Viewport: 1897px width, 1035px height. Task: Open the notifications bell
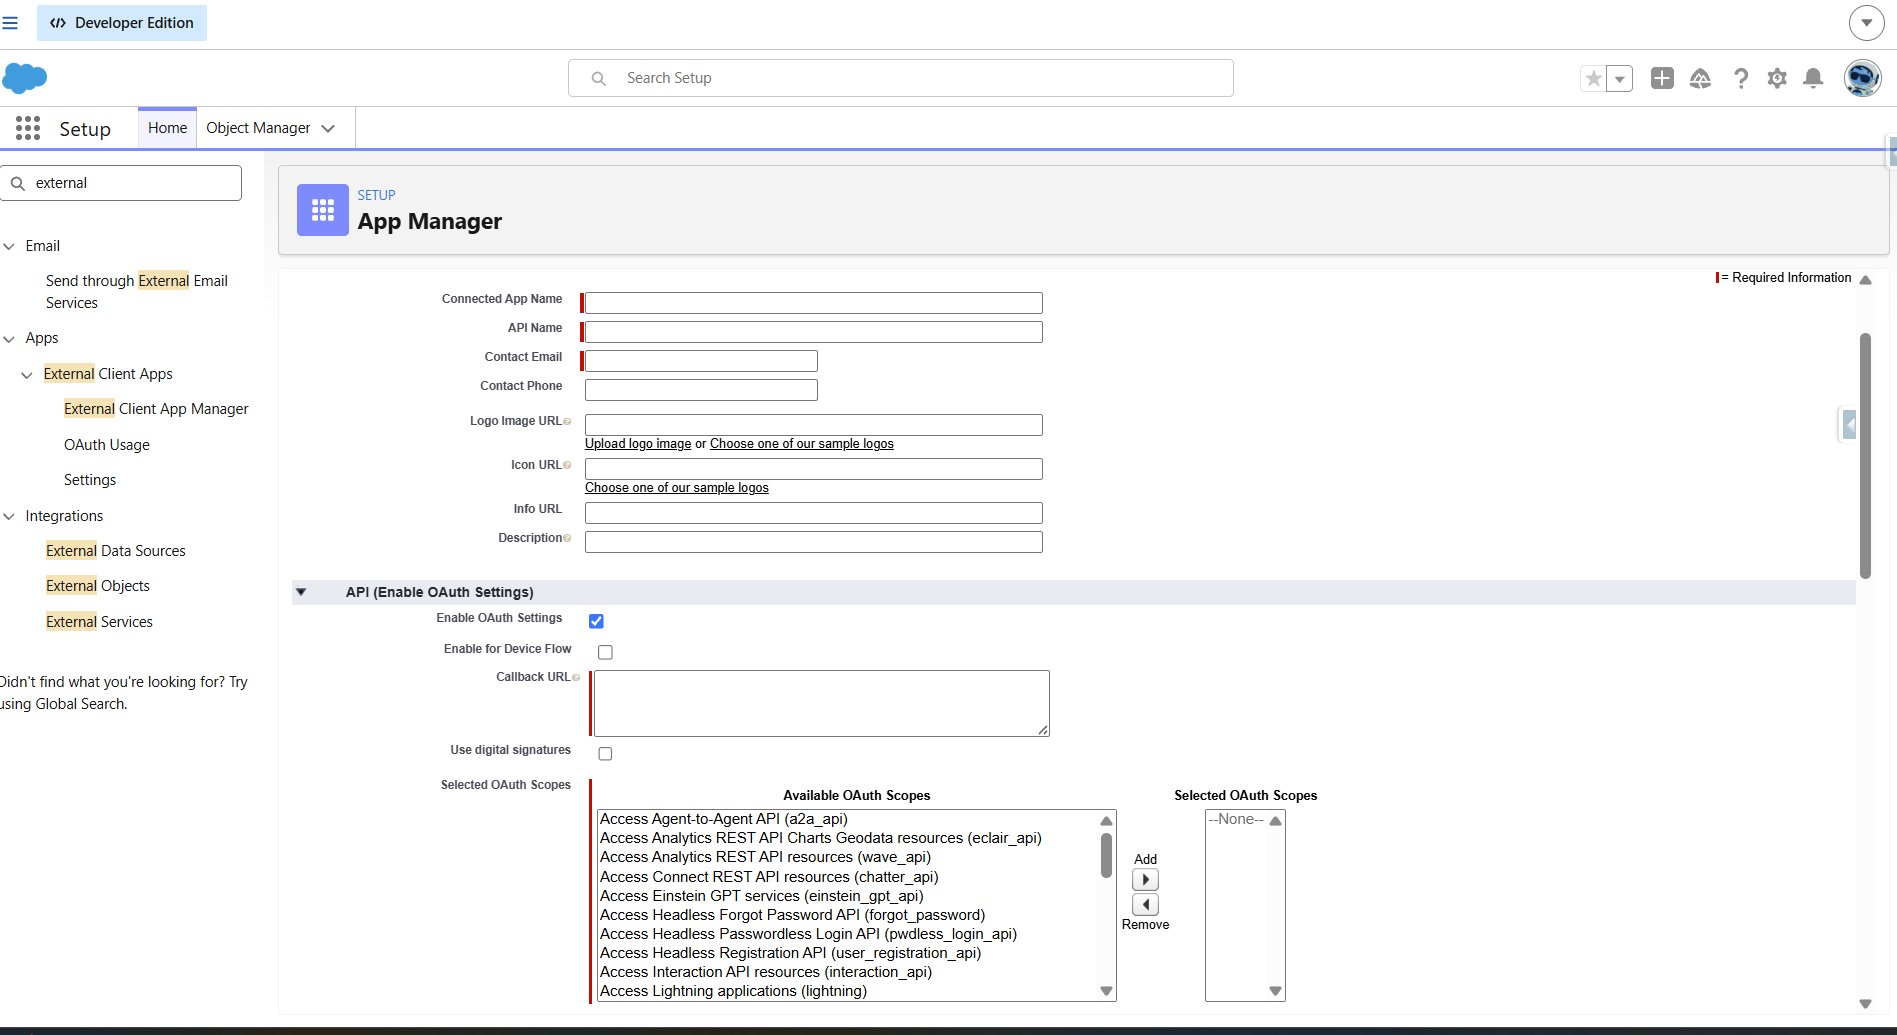pyautogui.click(x=1813, y=78)
